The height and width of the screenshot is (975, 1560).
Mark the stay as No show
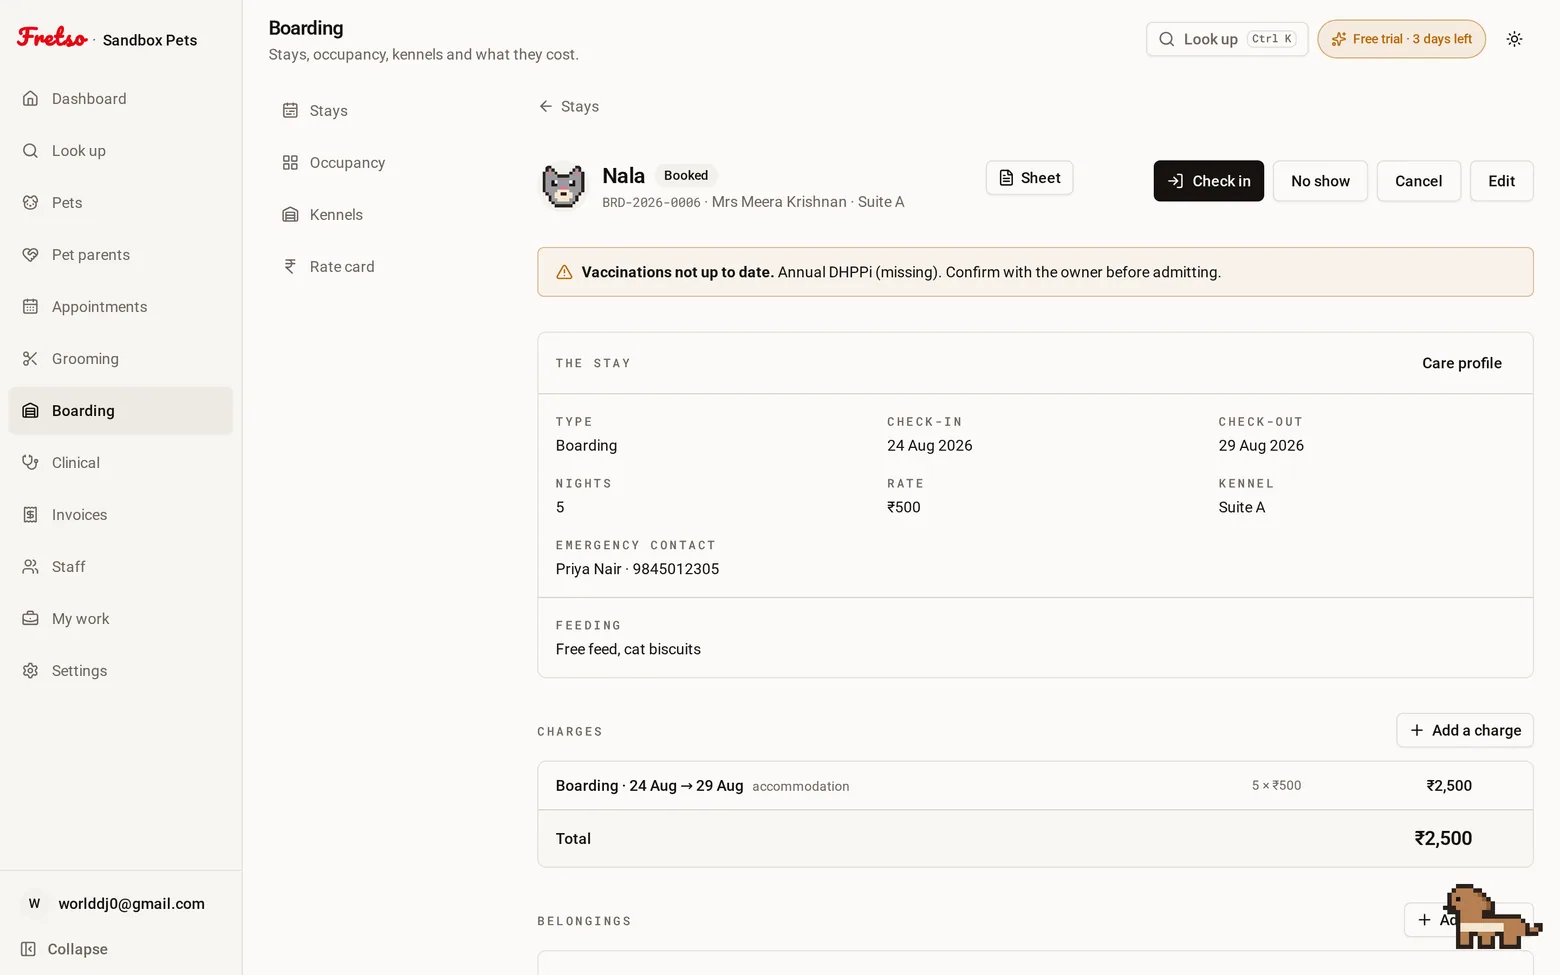(x=1320, y=181)
